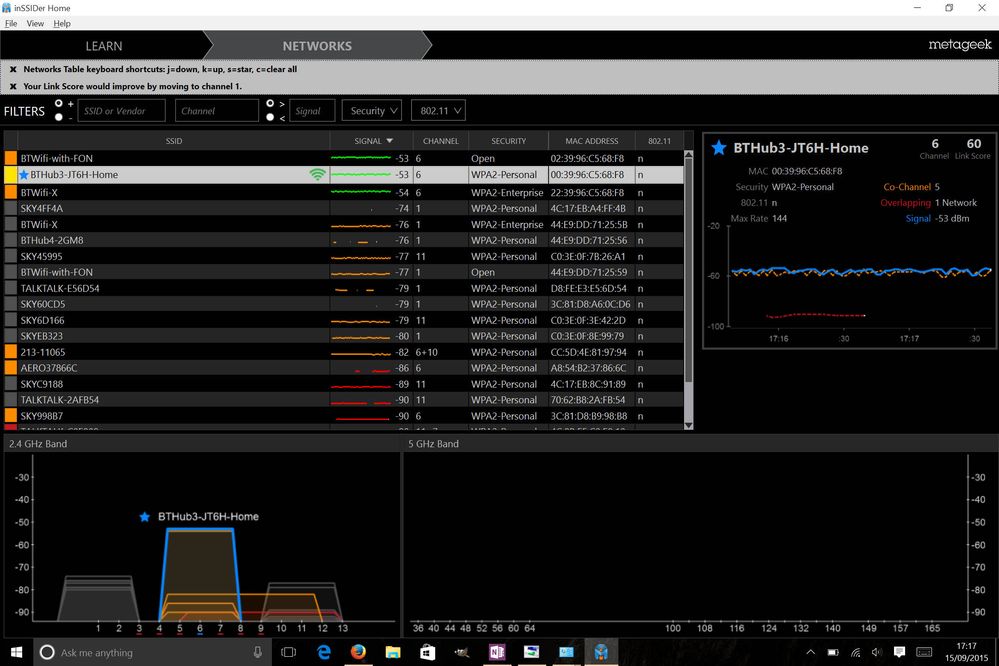Sort by SECURITY column header

point(508,141)
